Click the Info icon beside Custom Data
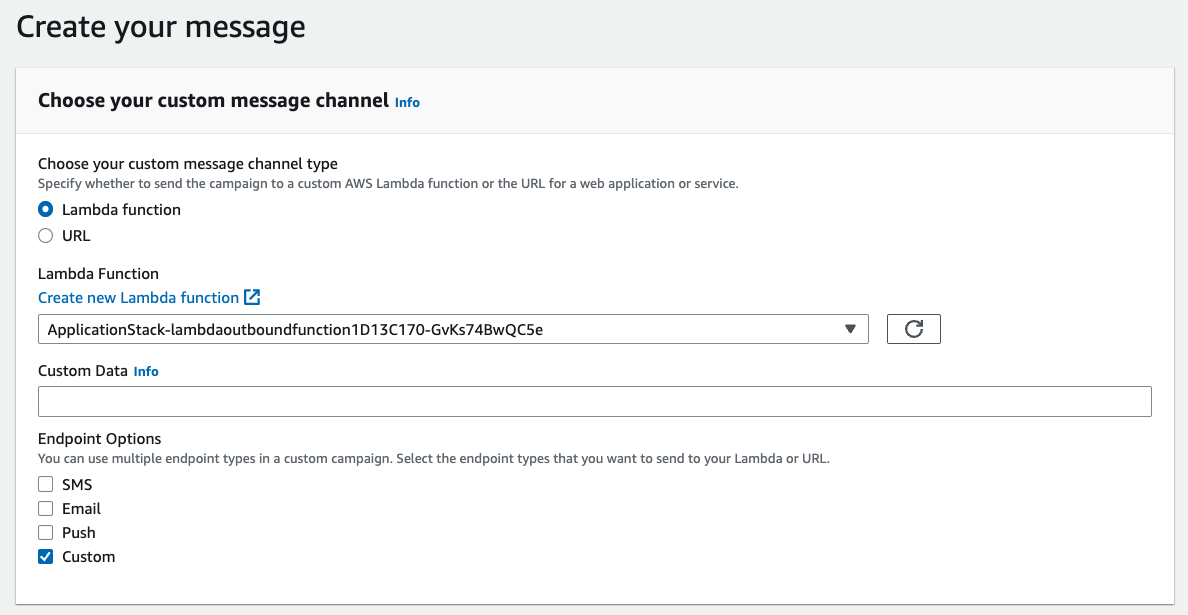 pyautogui.click(x=146, y=371)
